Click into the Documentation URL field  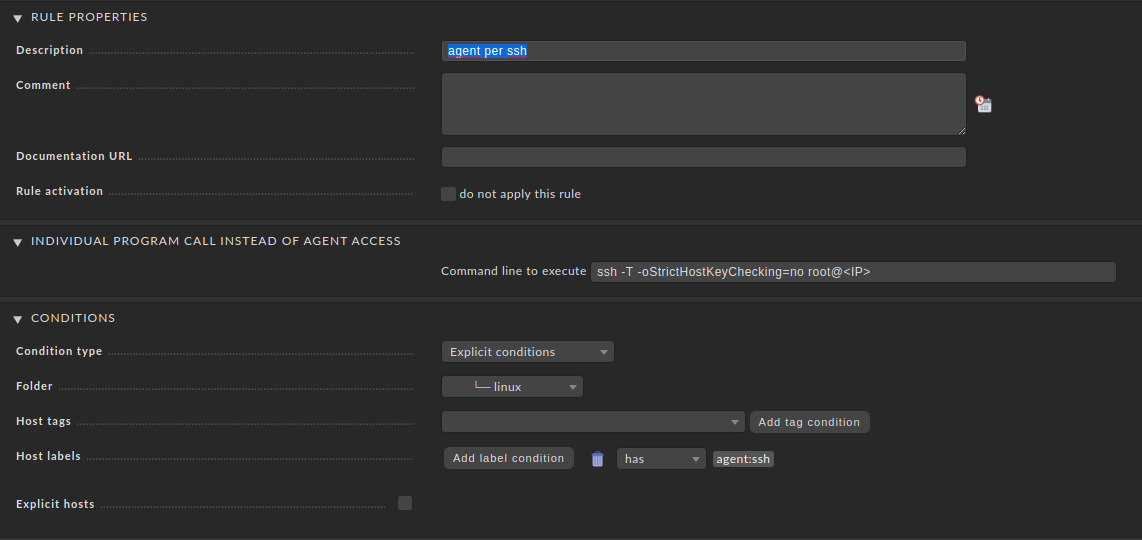703,157
